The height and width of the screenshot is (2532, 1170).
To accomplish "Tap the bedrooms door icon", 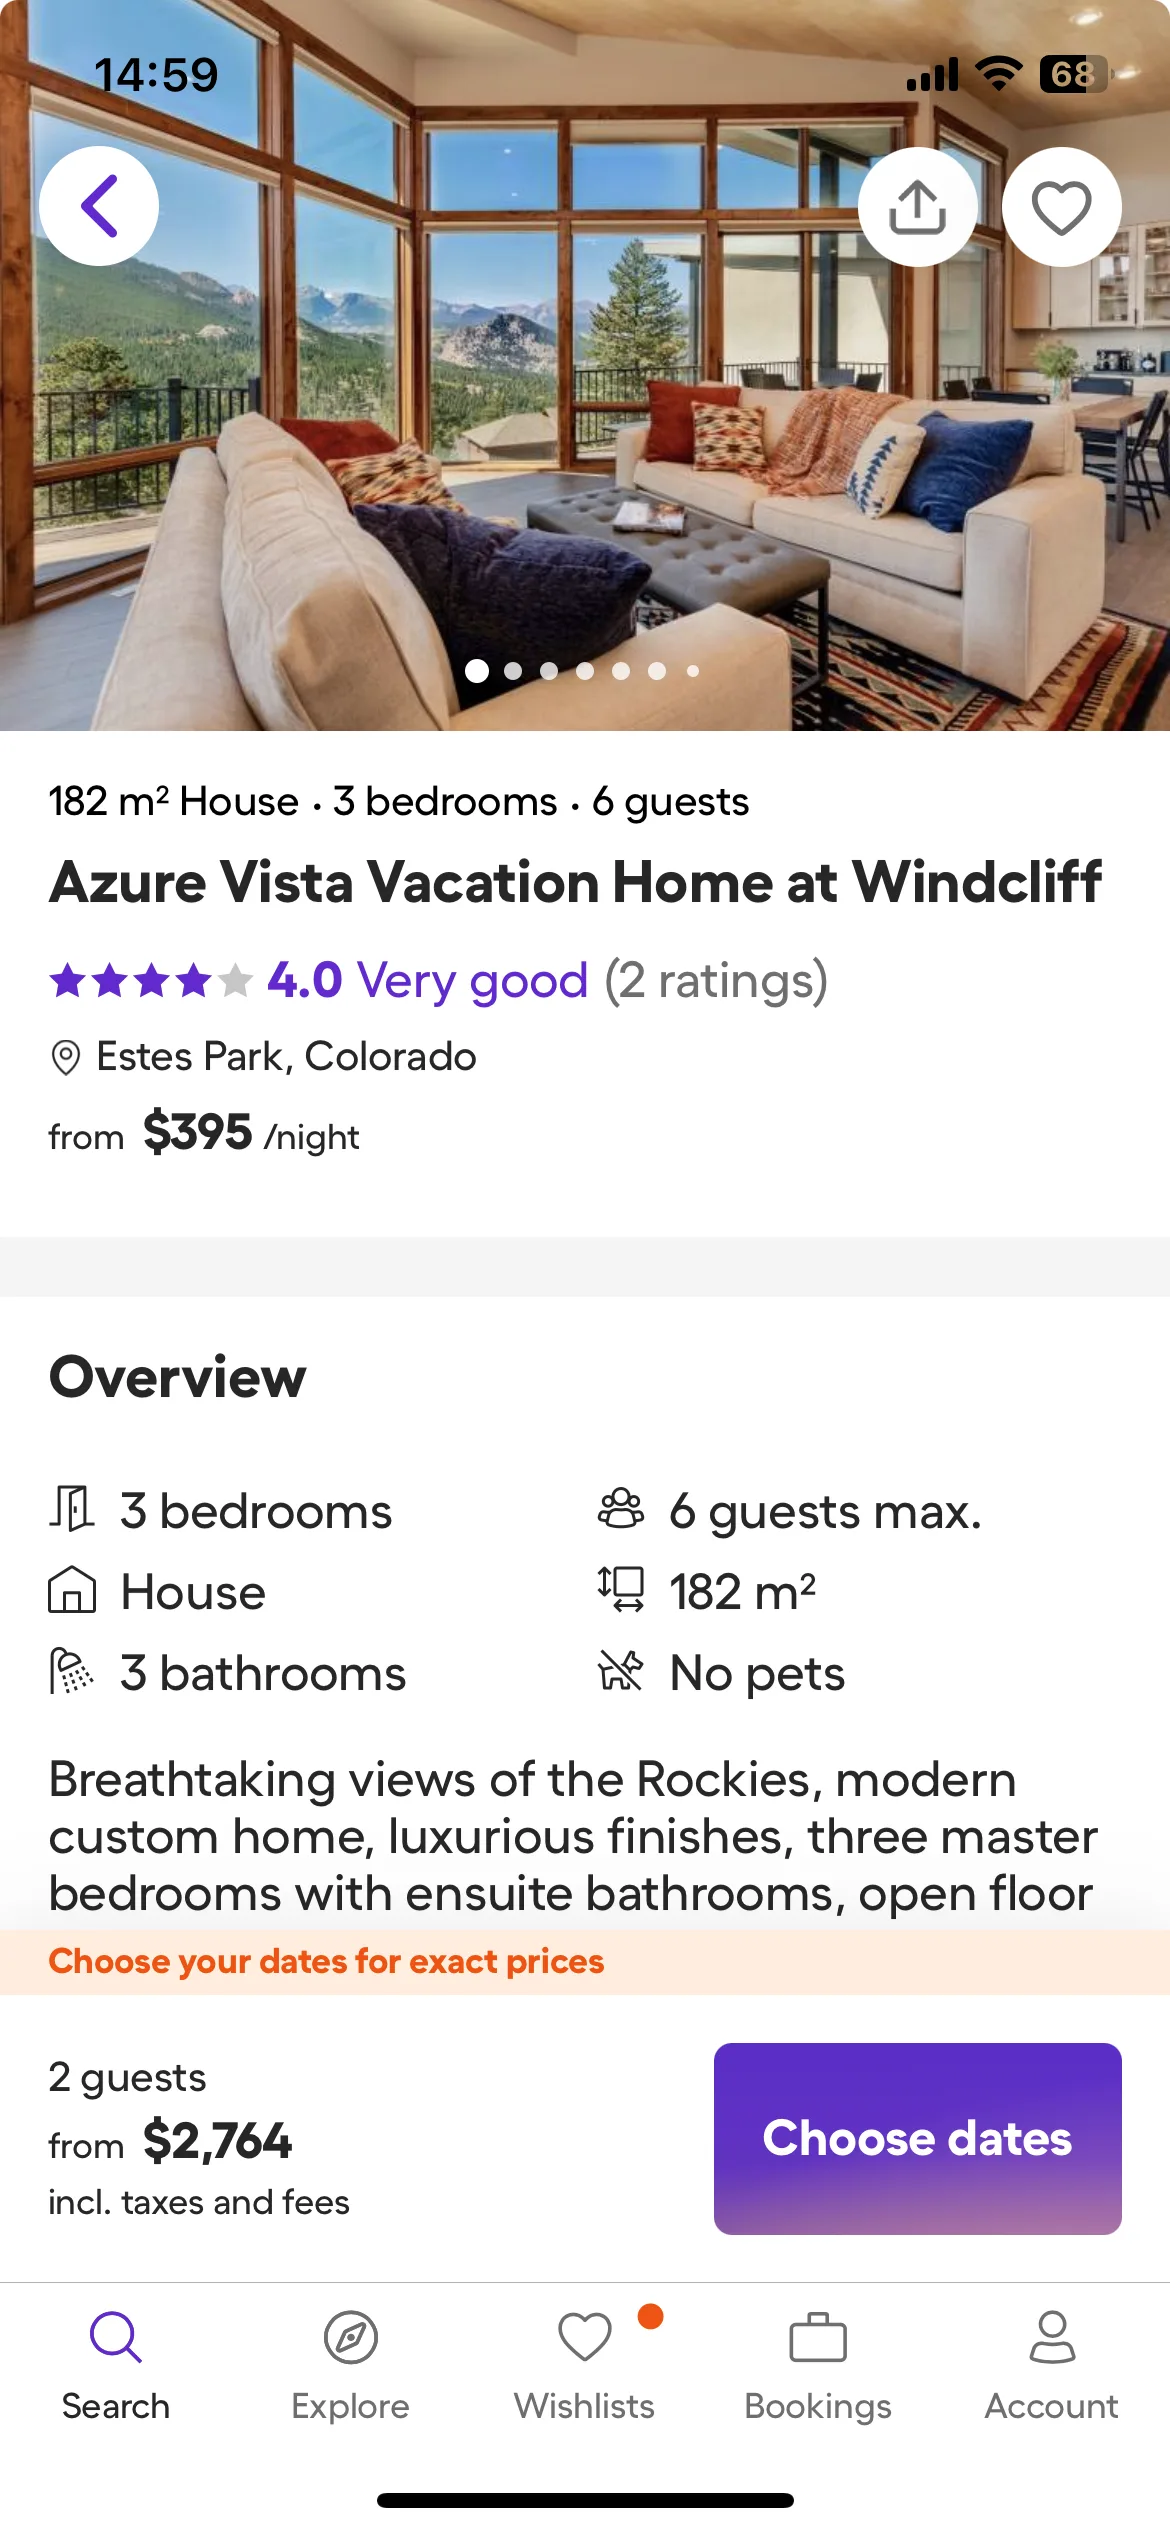I will click(72, 1509).
